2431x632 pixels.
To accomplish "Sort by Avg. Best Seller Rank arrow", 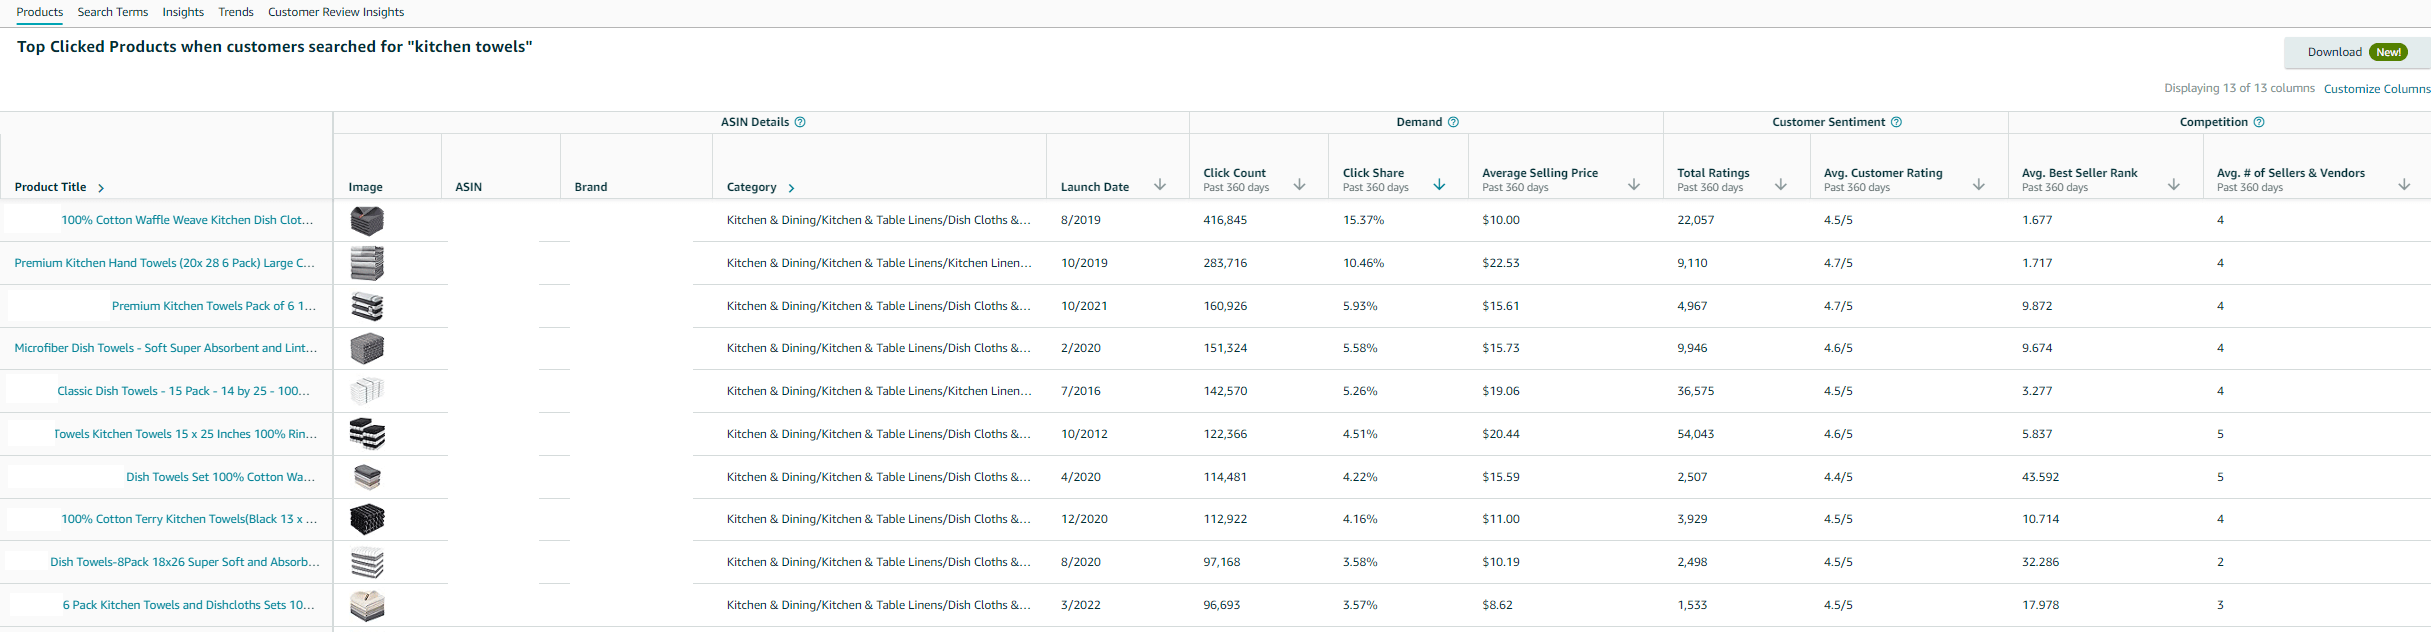I will pos(2174,185).
